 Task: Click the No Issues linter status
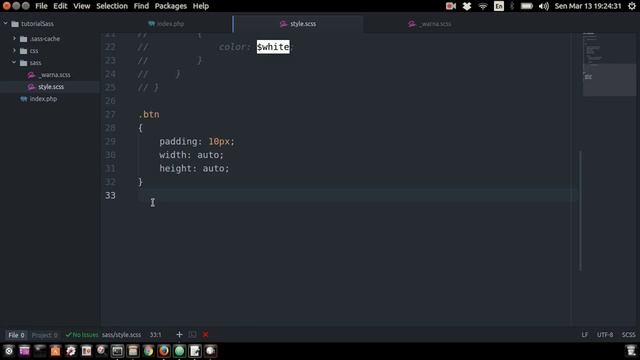pos(82,335)
